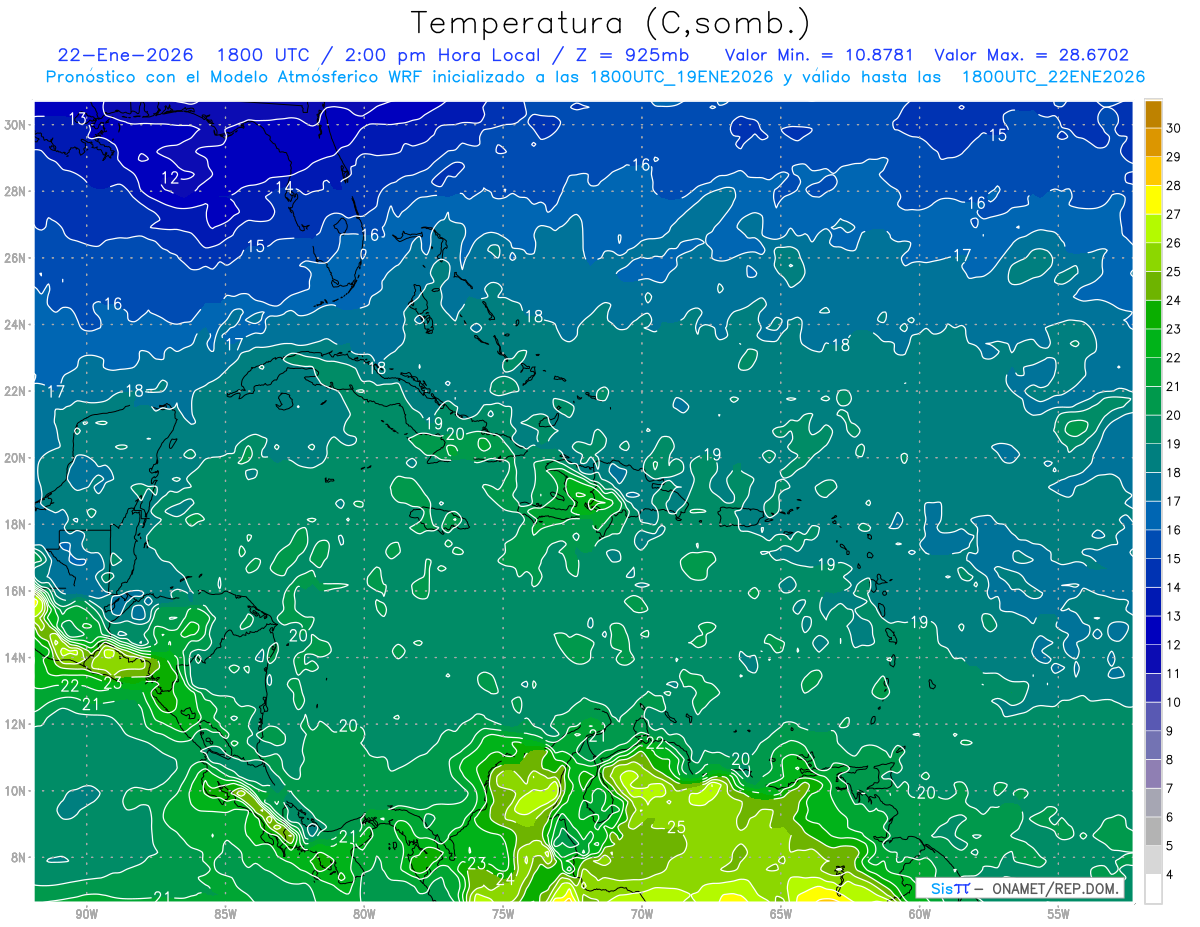Click the '1800UTC_22ENE2026' valid-until timestamp
1200x927 pixels.
[x=1053, y=77]
